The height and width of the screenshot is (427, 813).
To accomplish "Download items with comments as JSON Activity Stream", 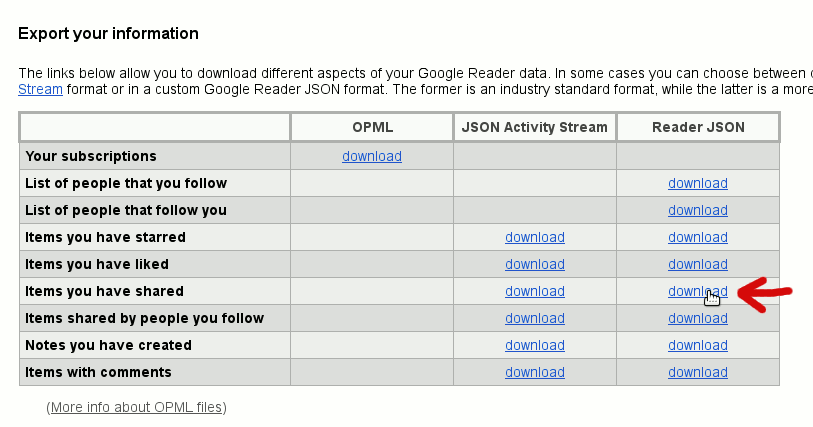I will pyautogui.click(x=534, y=373).
